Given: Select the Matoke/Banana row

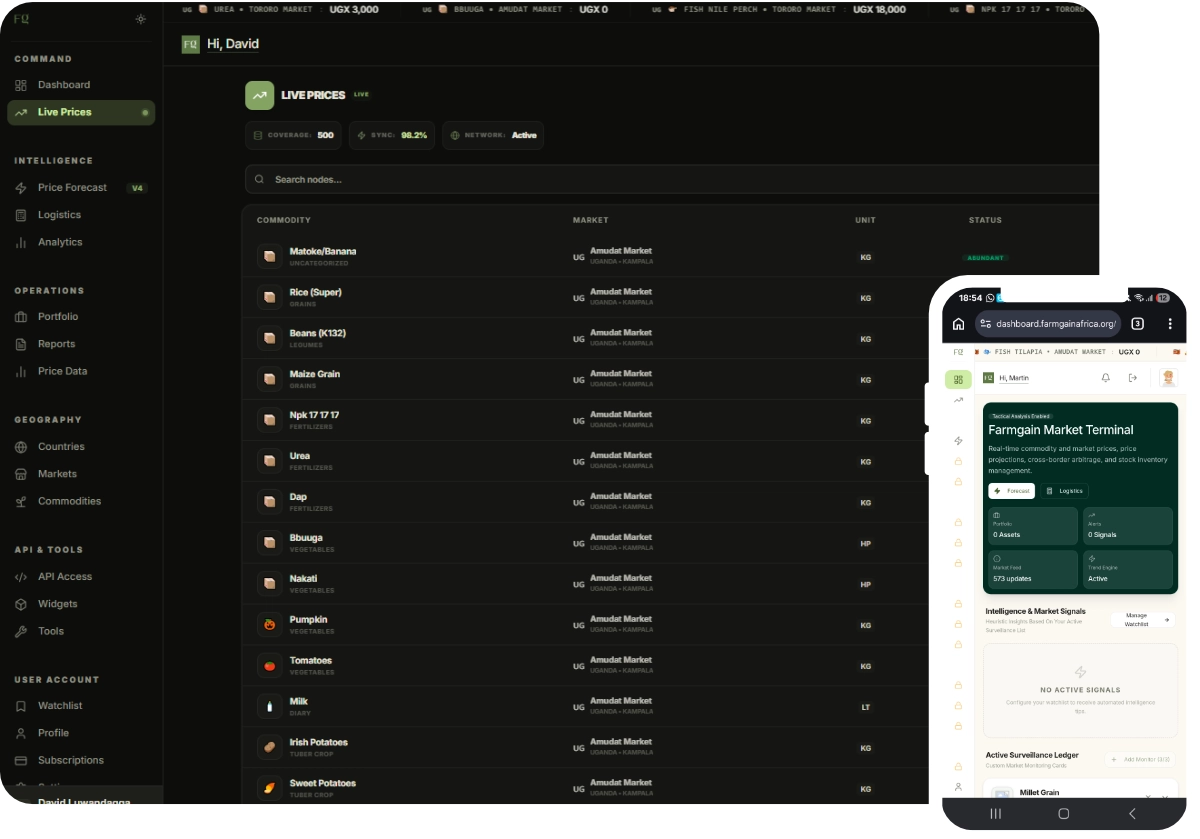Looking at the screenshot, I should [x=670, y=257].
